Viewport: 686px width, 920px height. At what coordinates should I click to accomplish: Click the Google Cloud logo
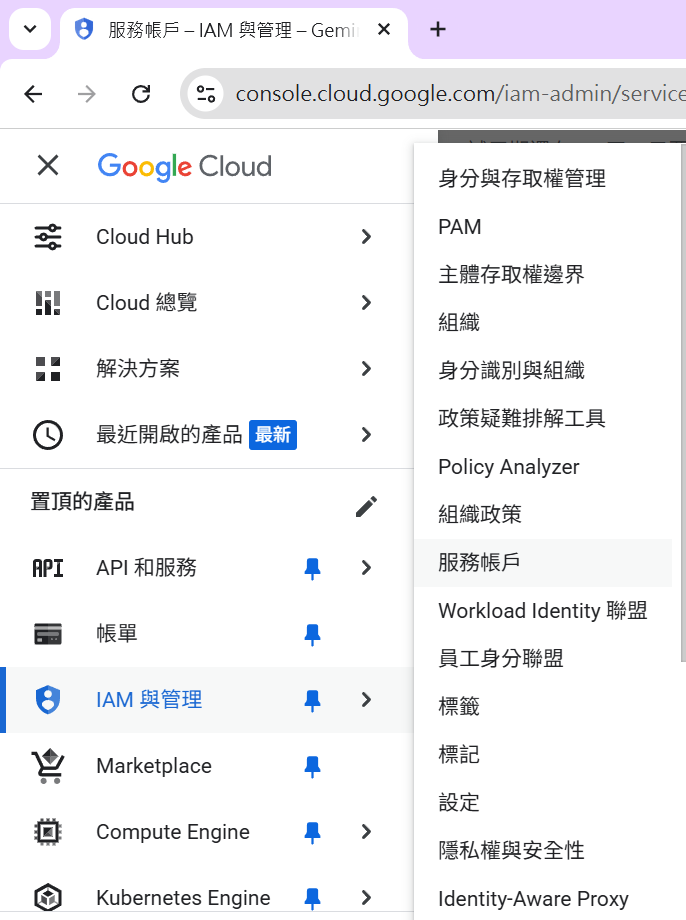[x=184, y=167]
